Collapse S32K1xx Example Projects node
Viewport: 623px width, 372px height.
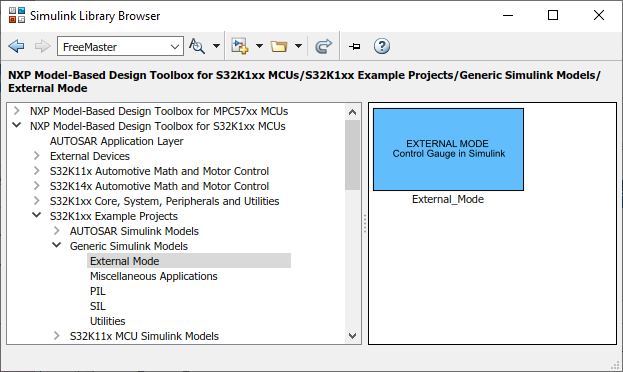tap(37, 215)
